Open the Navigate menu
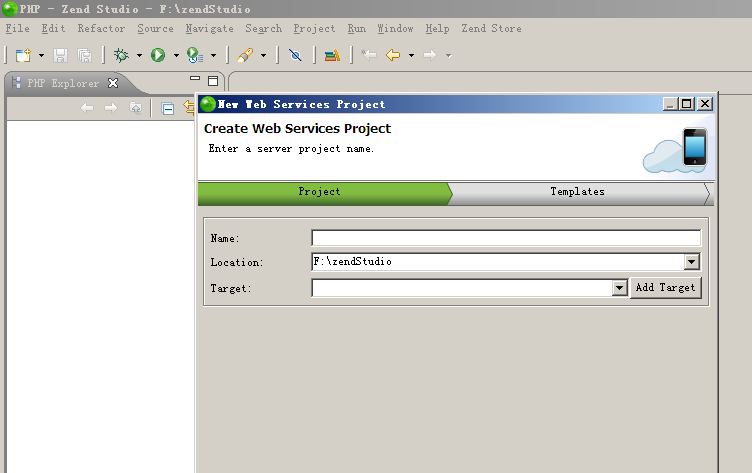 (210, 29)
